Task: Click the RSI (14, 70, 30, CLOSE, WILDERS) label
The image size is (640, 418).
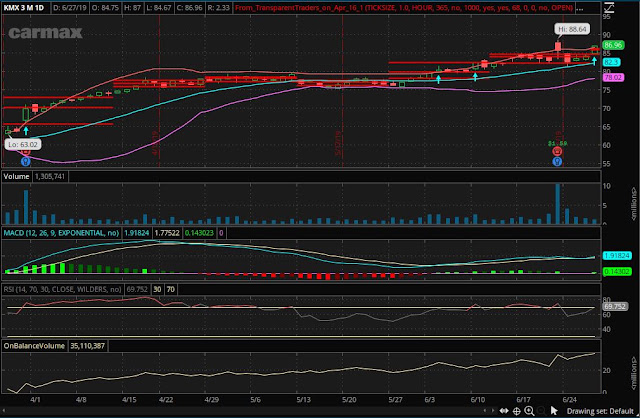Action: (x=62, y=289)
